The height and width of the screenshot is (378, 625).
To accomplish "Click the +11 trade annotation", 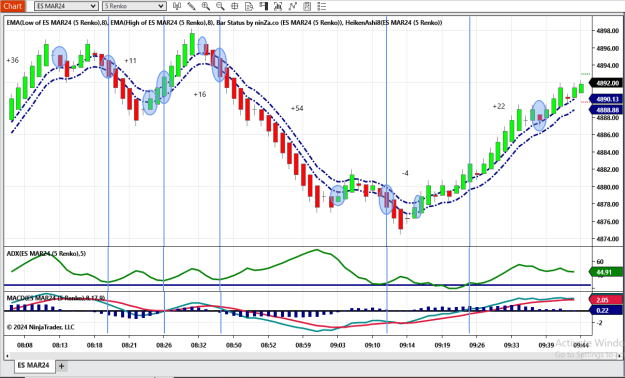I will [x=130, y=61].
